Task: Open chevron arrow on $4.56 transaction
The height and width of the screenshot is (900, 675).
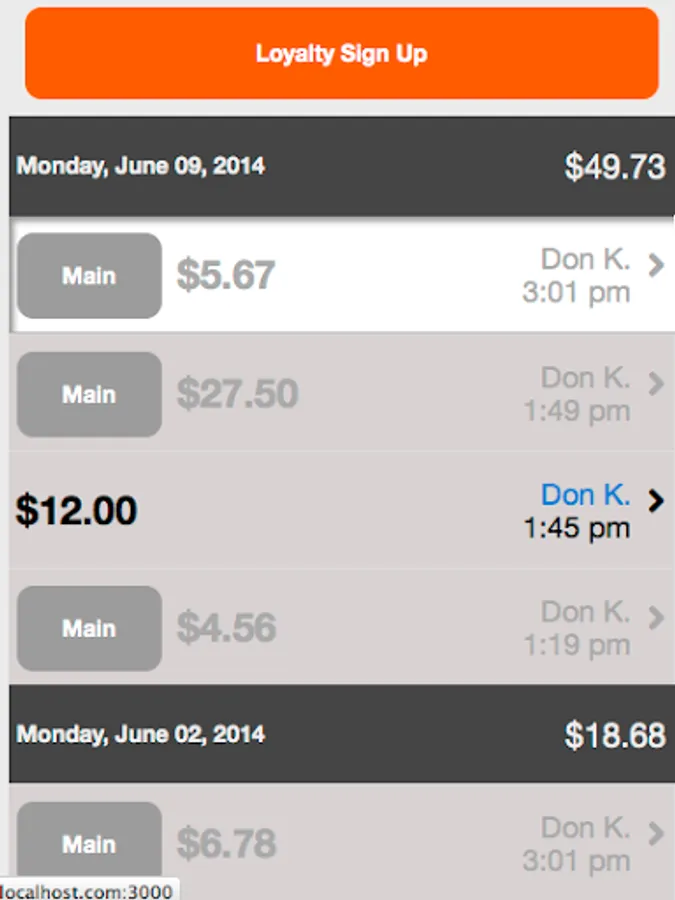Action: pos(656,618)
